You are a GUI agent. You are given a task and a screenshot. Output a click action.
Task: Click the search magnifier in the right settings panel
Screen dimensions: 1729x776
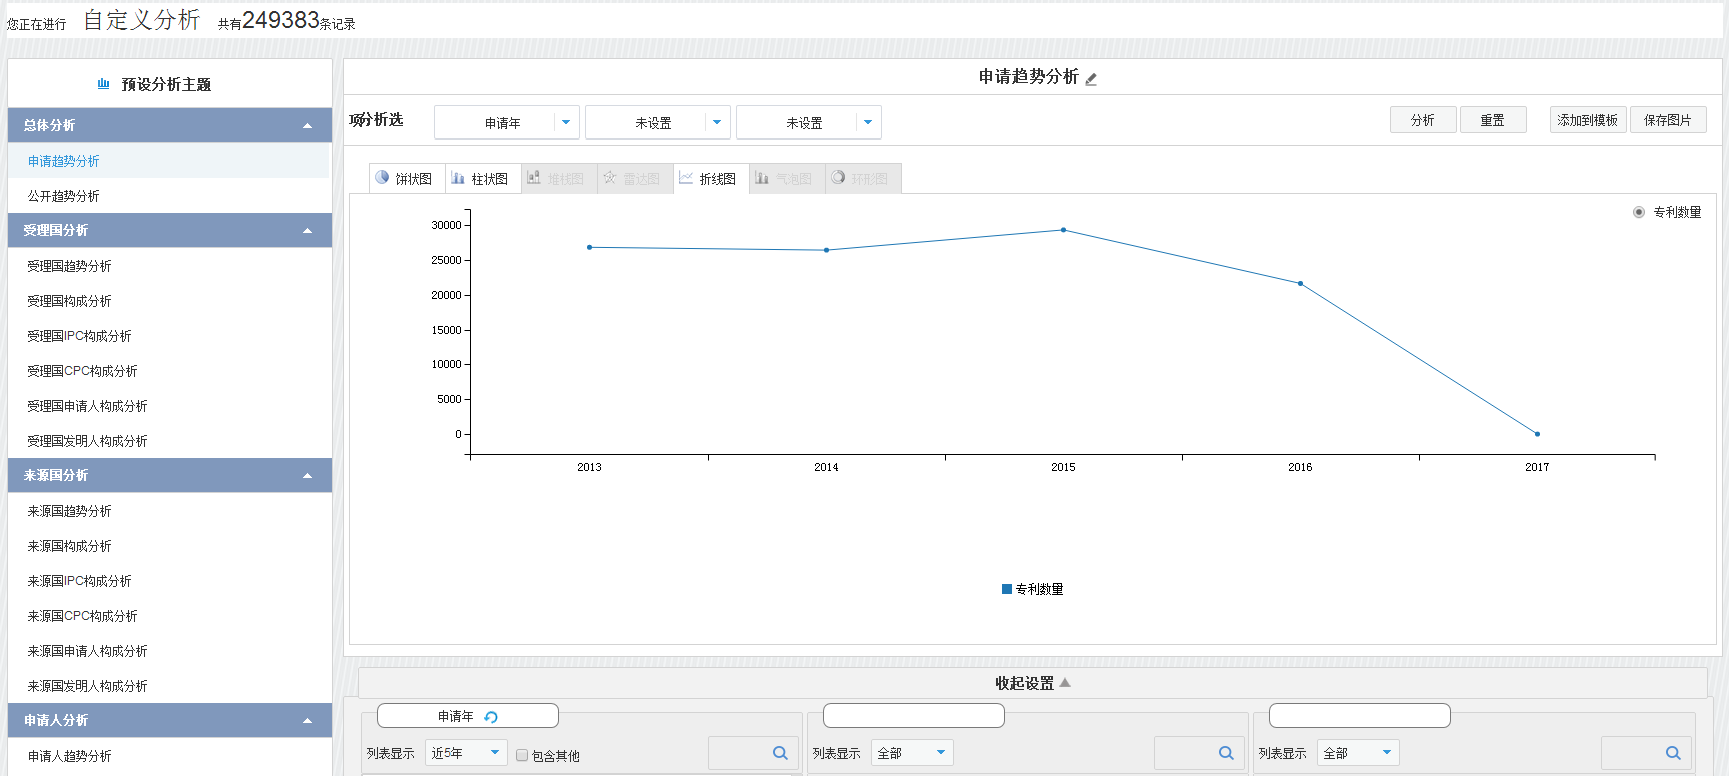point(1673,753)
